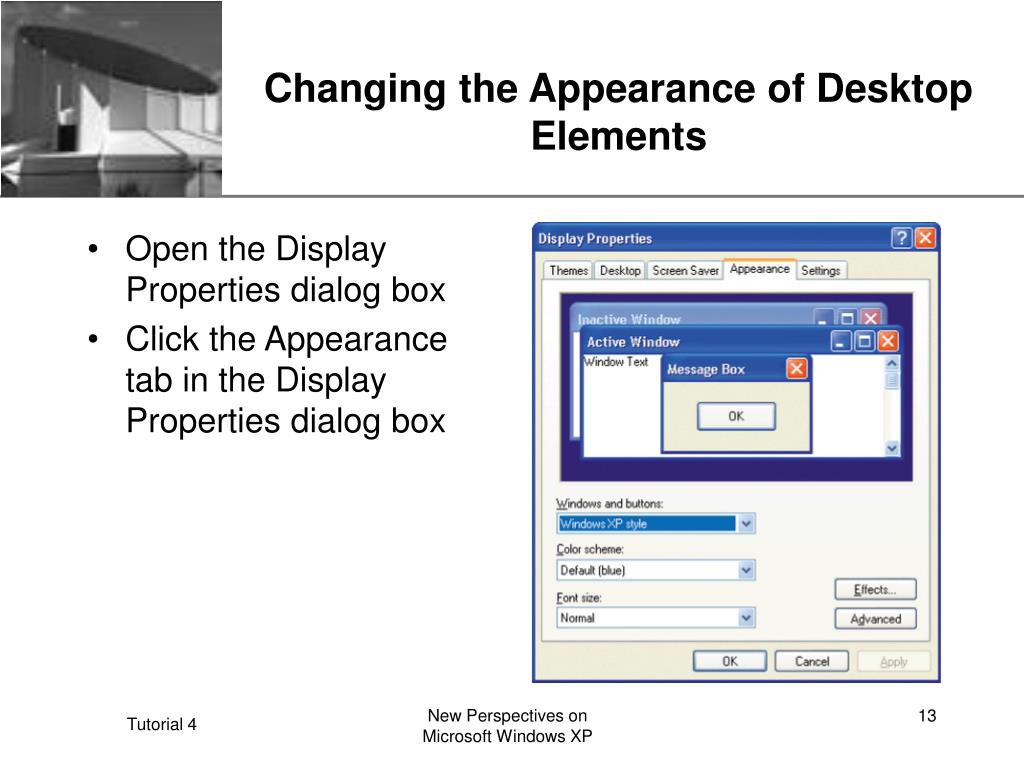Open the Advanced appearance settings

[x=875, y=619]
